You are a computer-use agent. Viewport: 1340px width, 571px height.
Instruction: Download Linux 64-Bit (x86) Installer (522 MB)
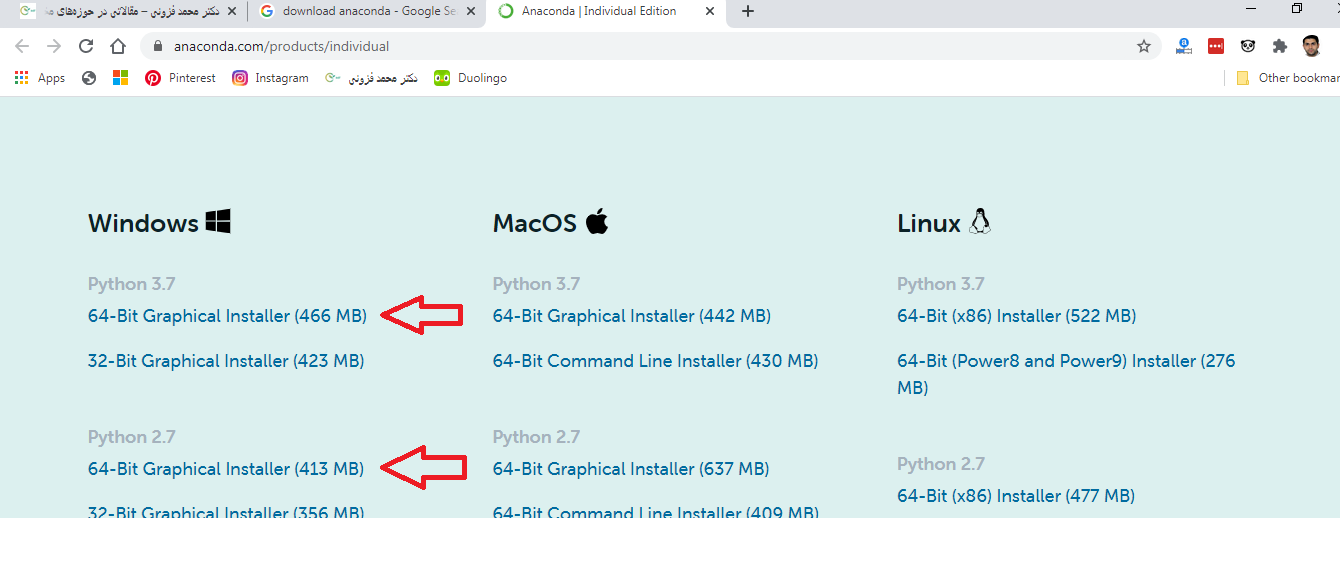pyautogui.click(x=1016, y=316)
